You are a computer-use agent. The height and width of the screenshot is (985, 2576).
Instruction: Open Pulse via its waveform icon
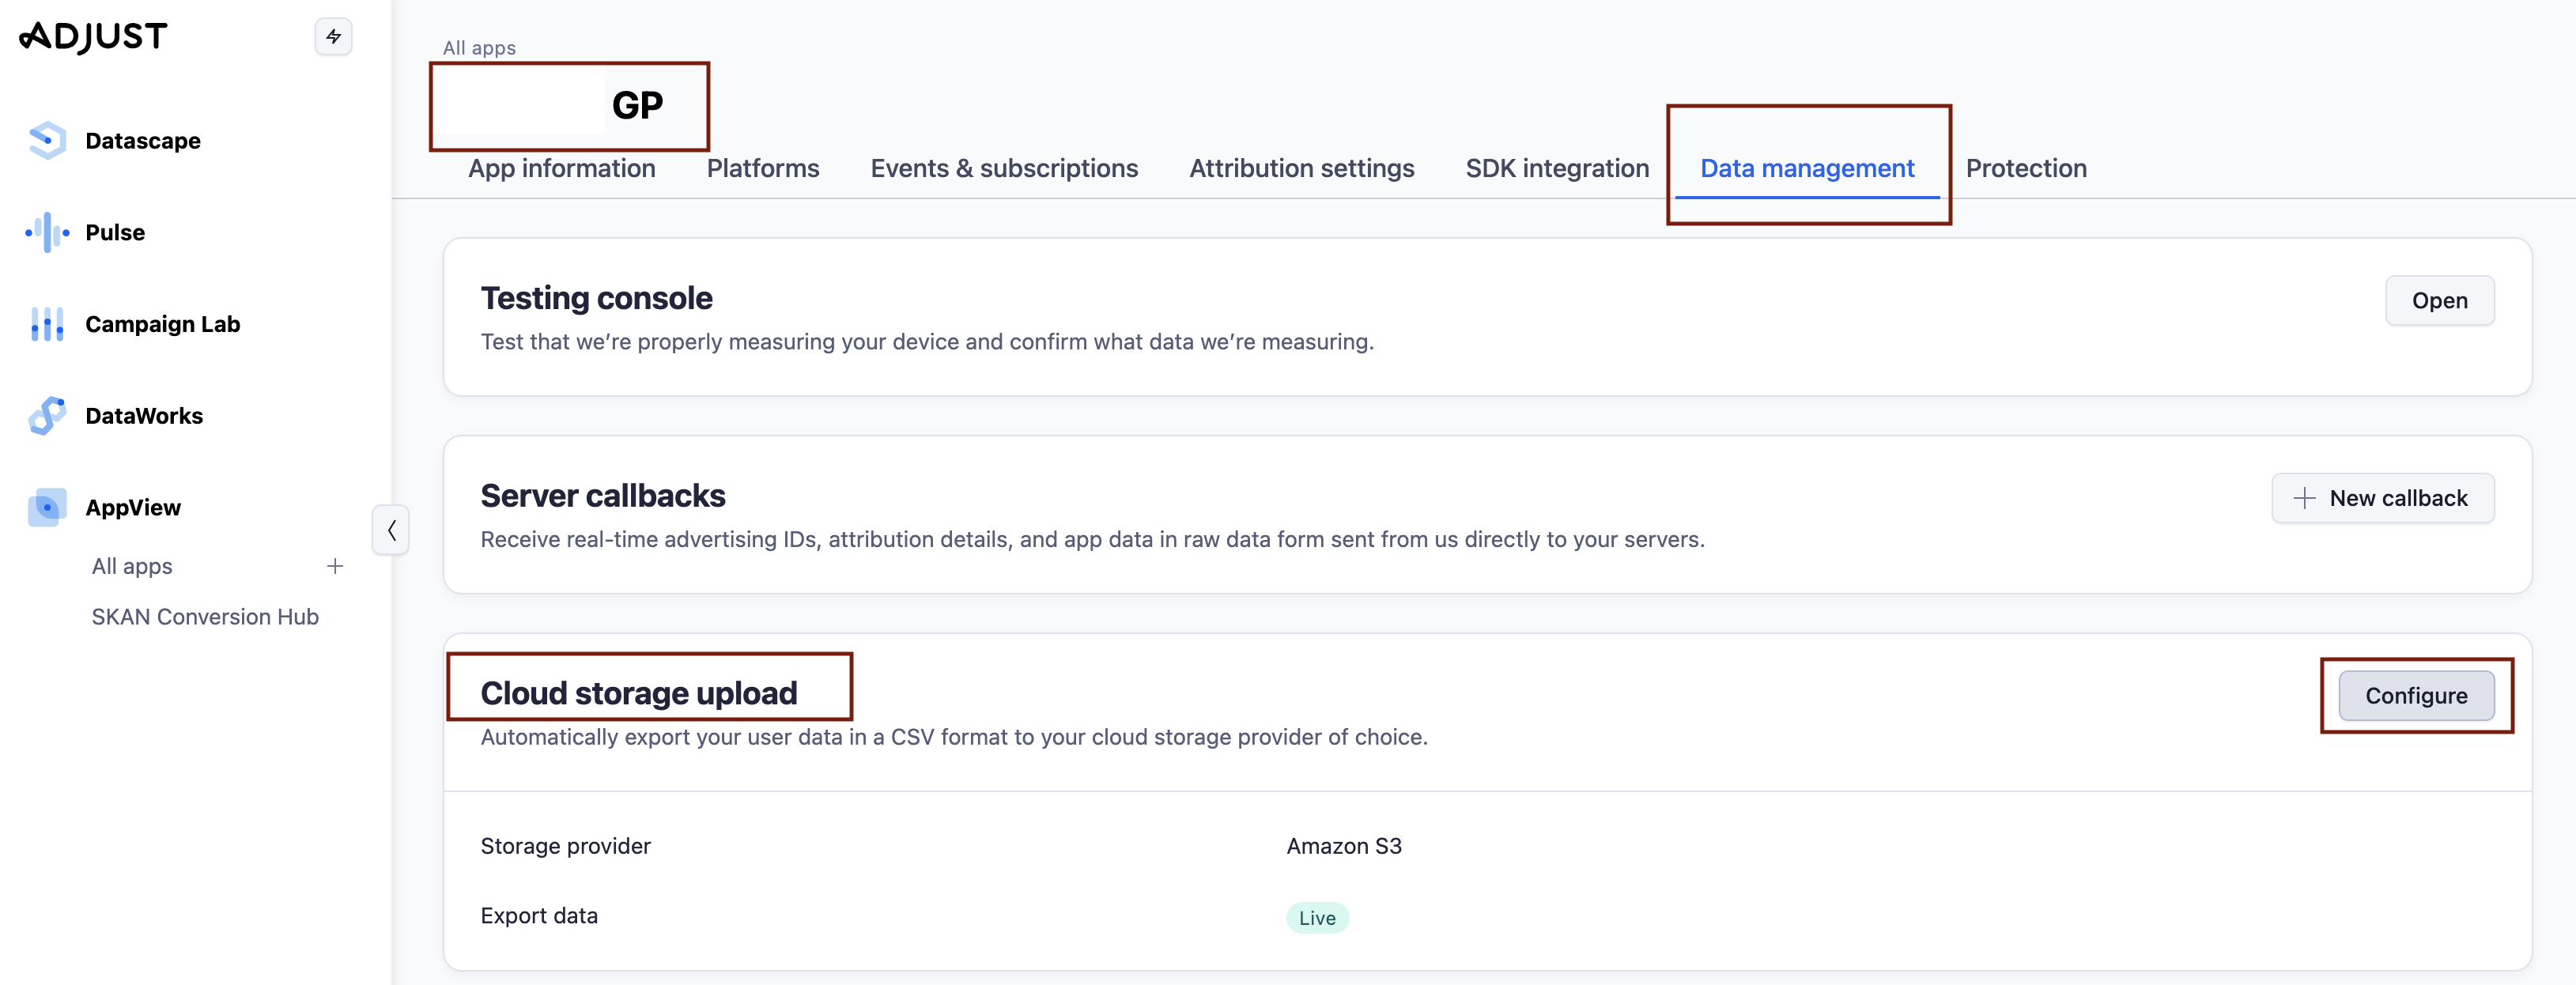47,233
